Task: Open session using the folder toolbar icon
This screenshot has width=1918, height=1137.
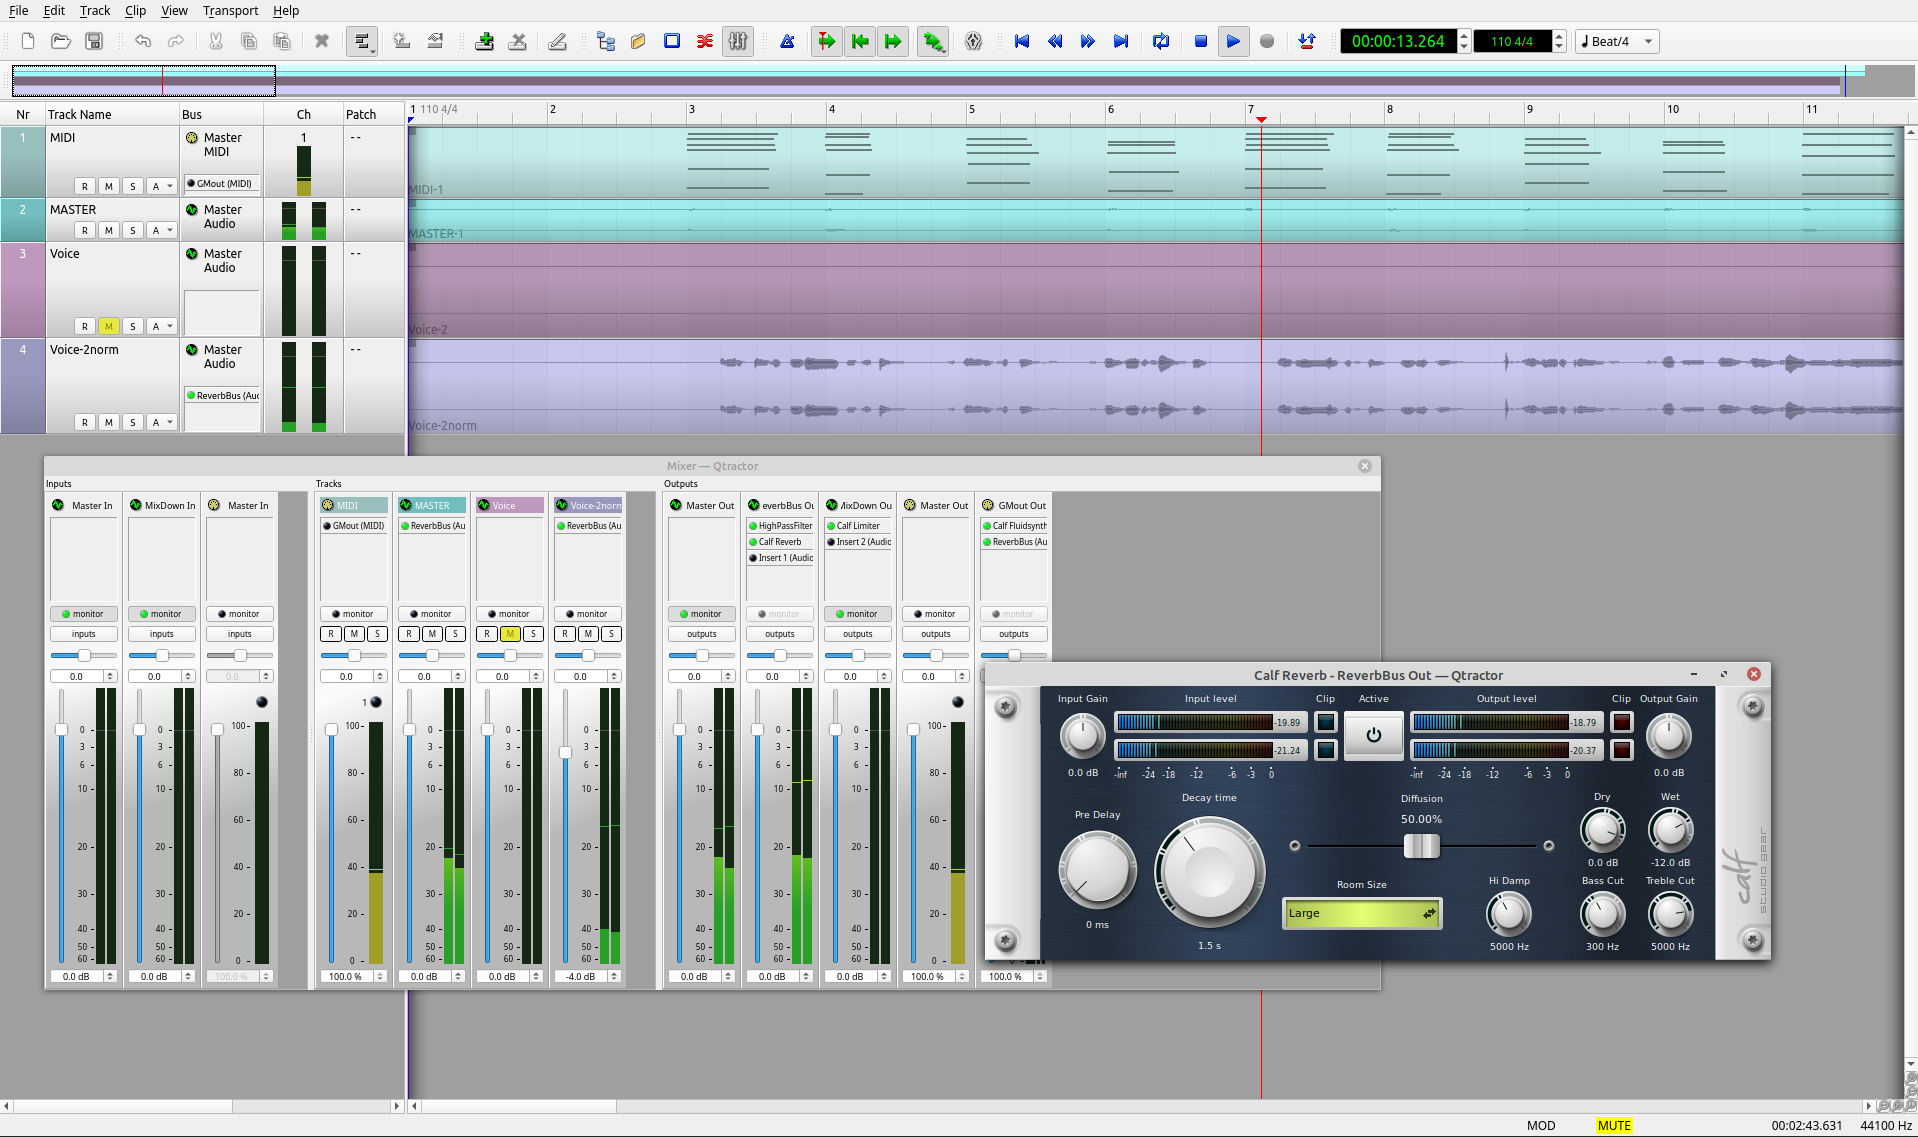Action: coord(61,41)
